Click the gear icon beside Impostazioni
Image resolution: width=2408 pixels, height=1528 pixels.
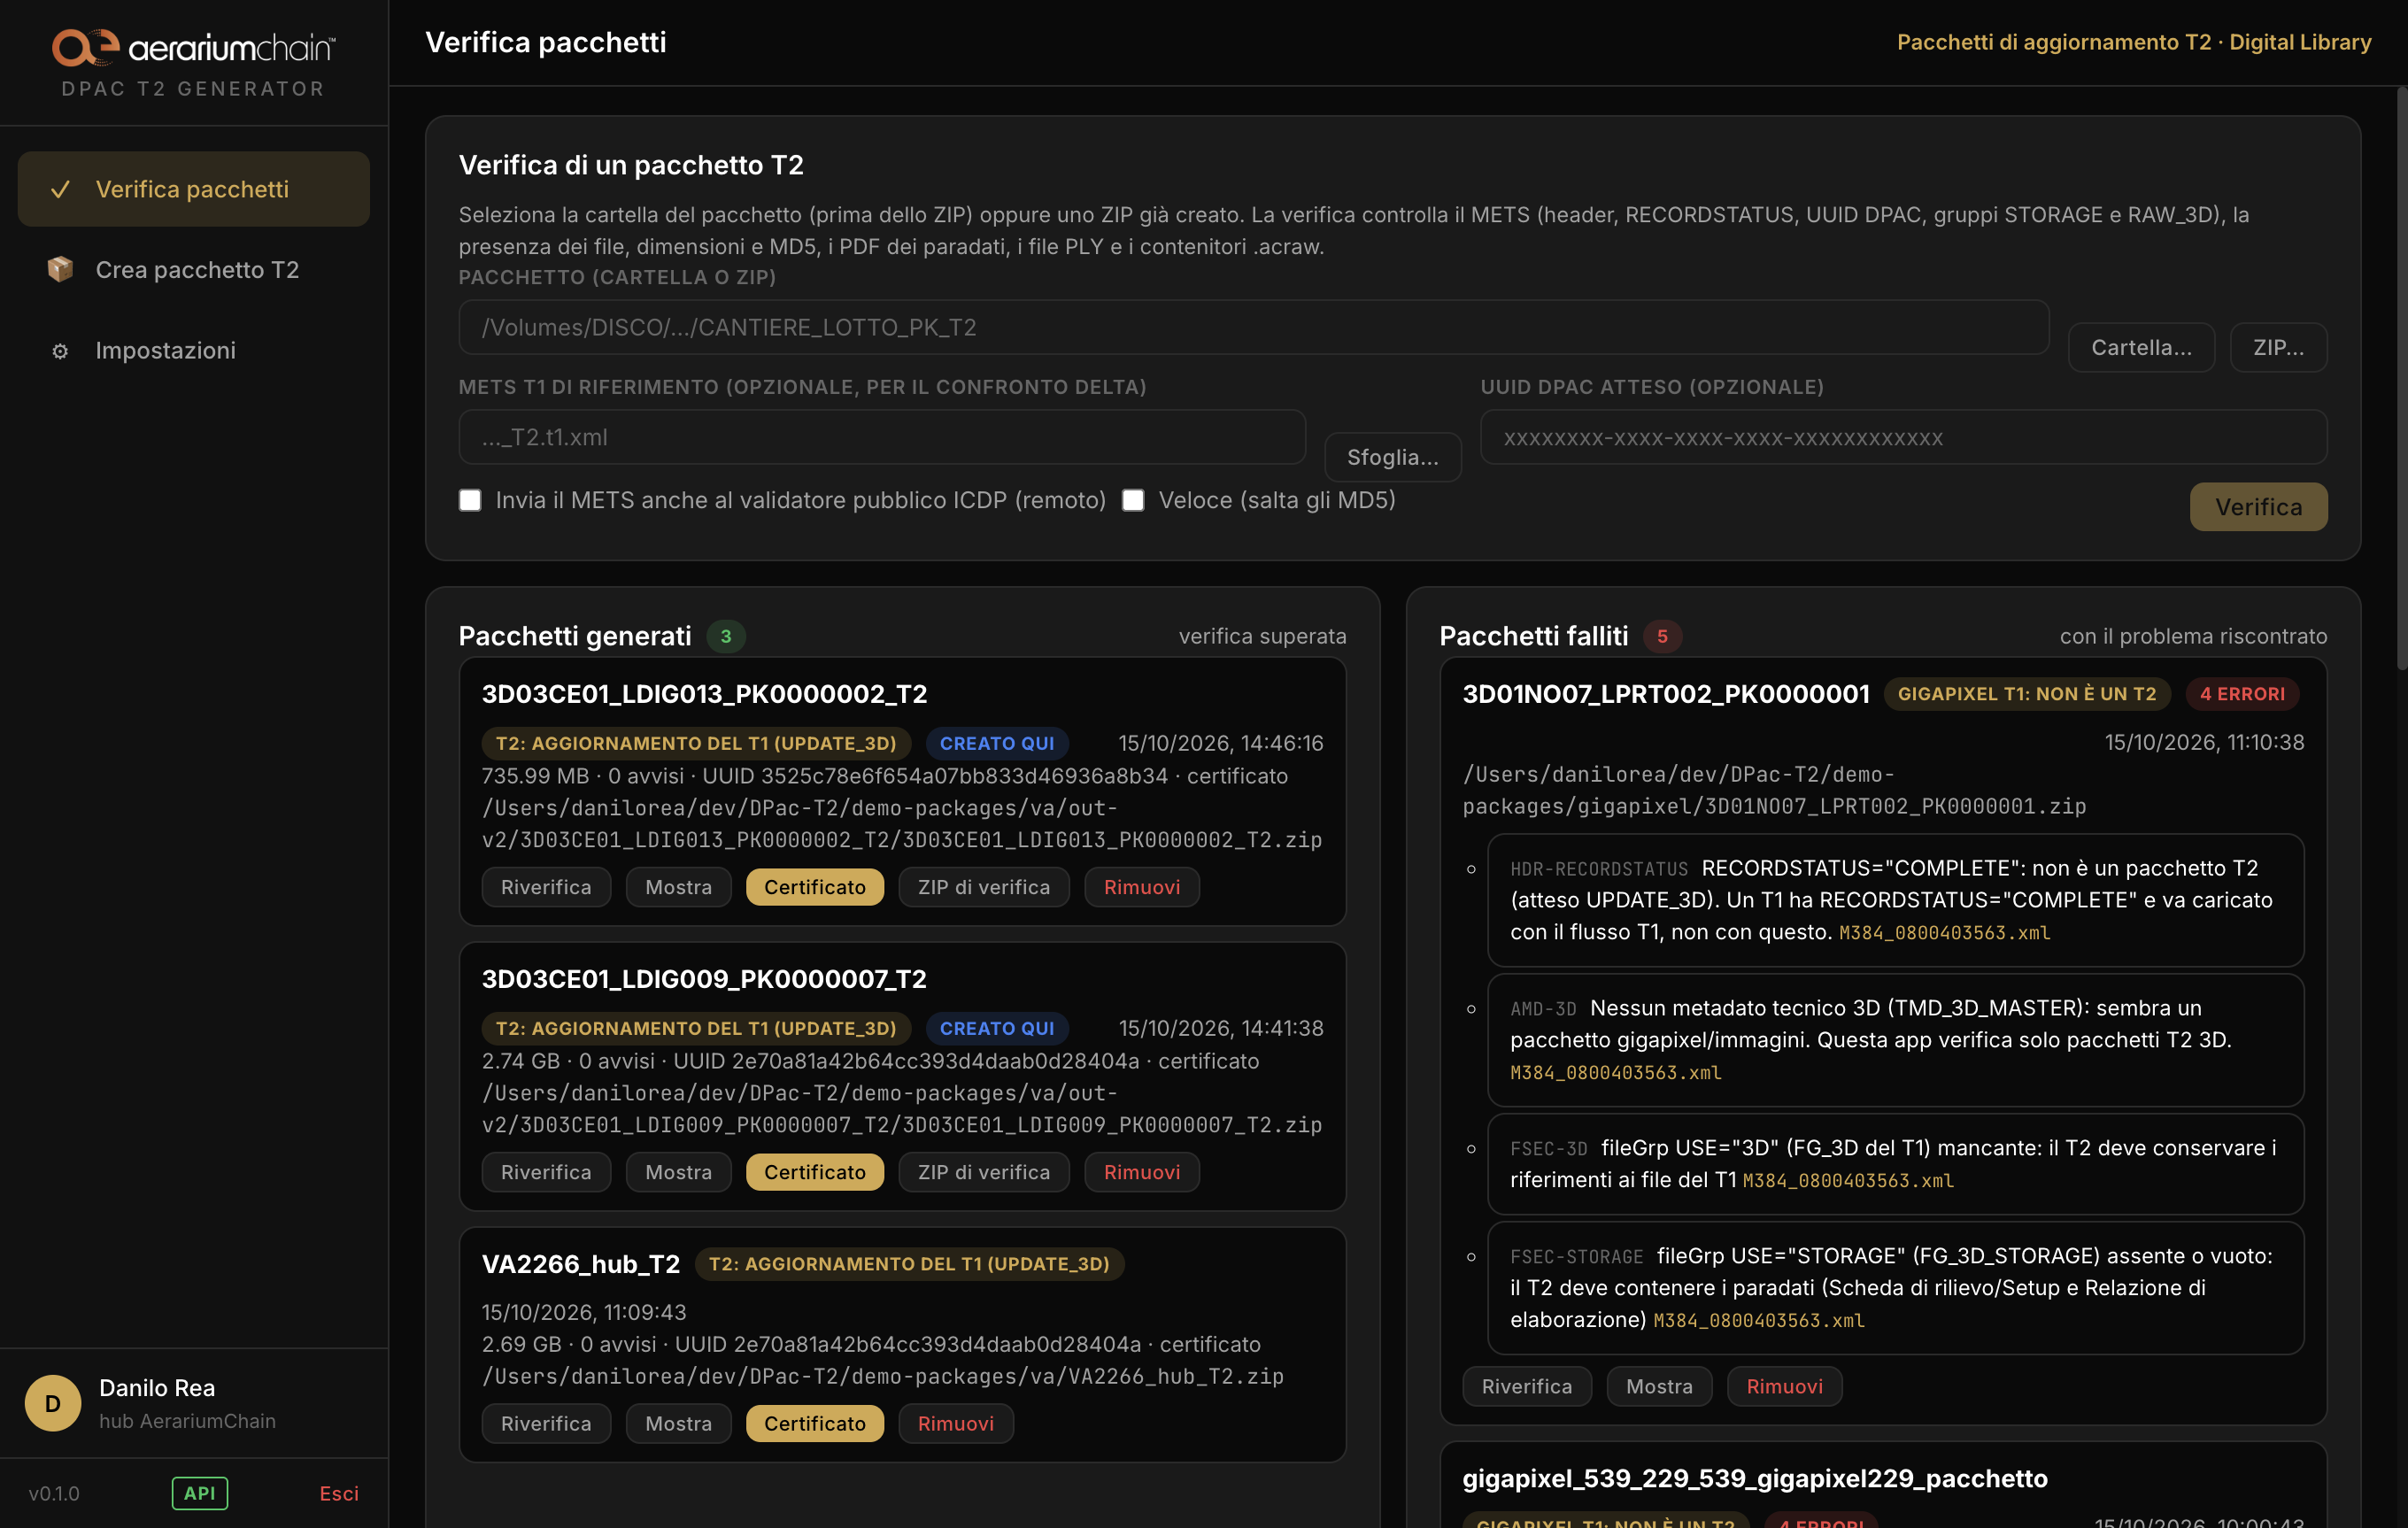click(x=60, y=350)
